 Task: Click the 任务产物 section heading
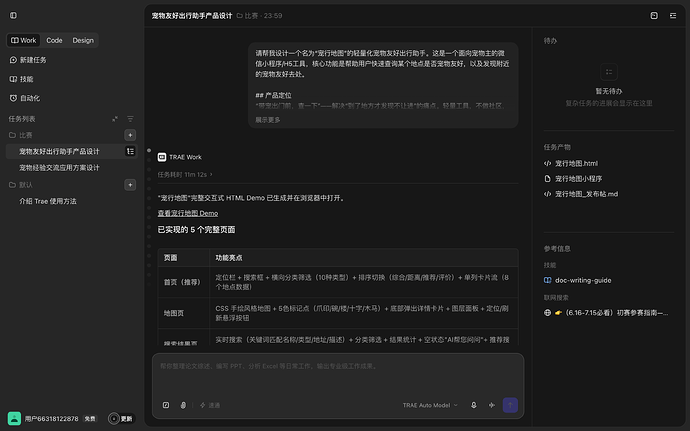[x=557, y=147]
